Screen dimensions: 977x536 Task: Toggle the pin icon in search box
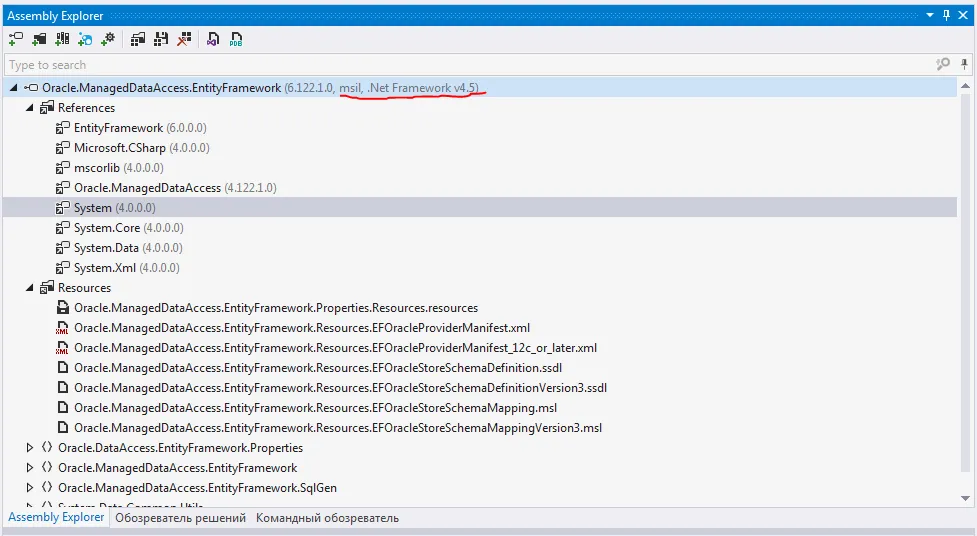click(964, 64)
